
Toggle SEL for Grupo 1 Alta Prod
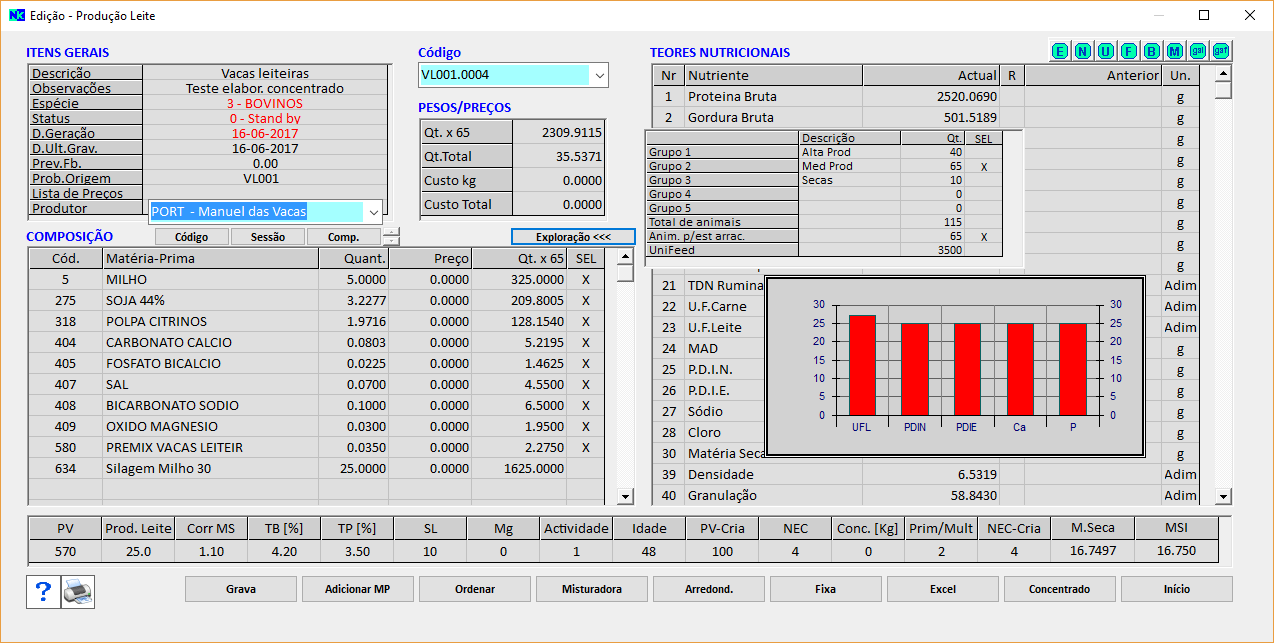click(x=984, y=152)
